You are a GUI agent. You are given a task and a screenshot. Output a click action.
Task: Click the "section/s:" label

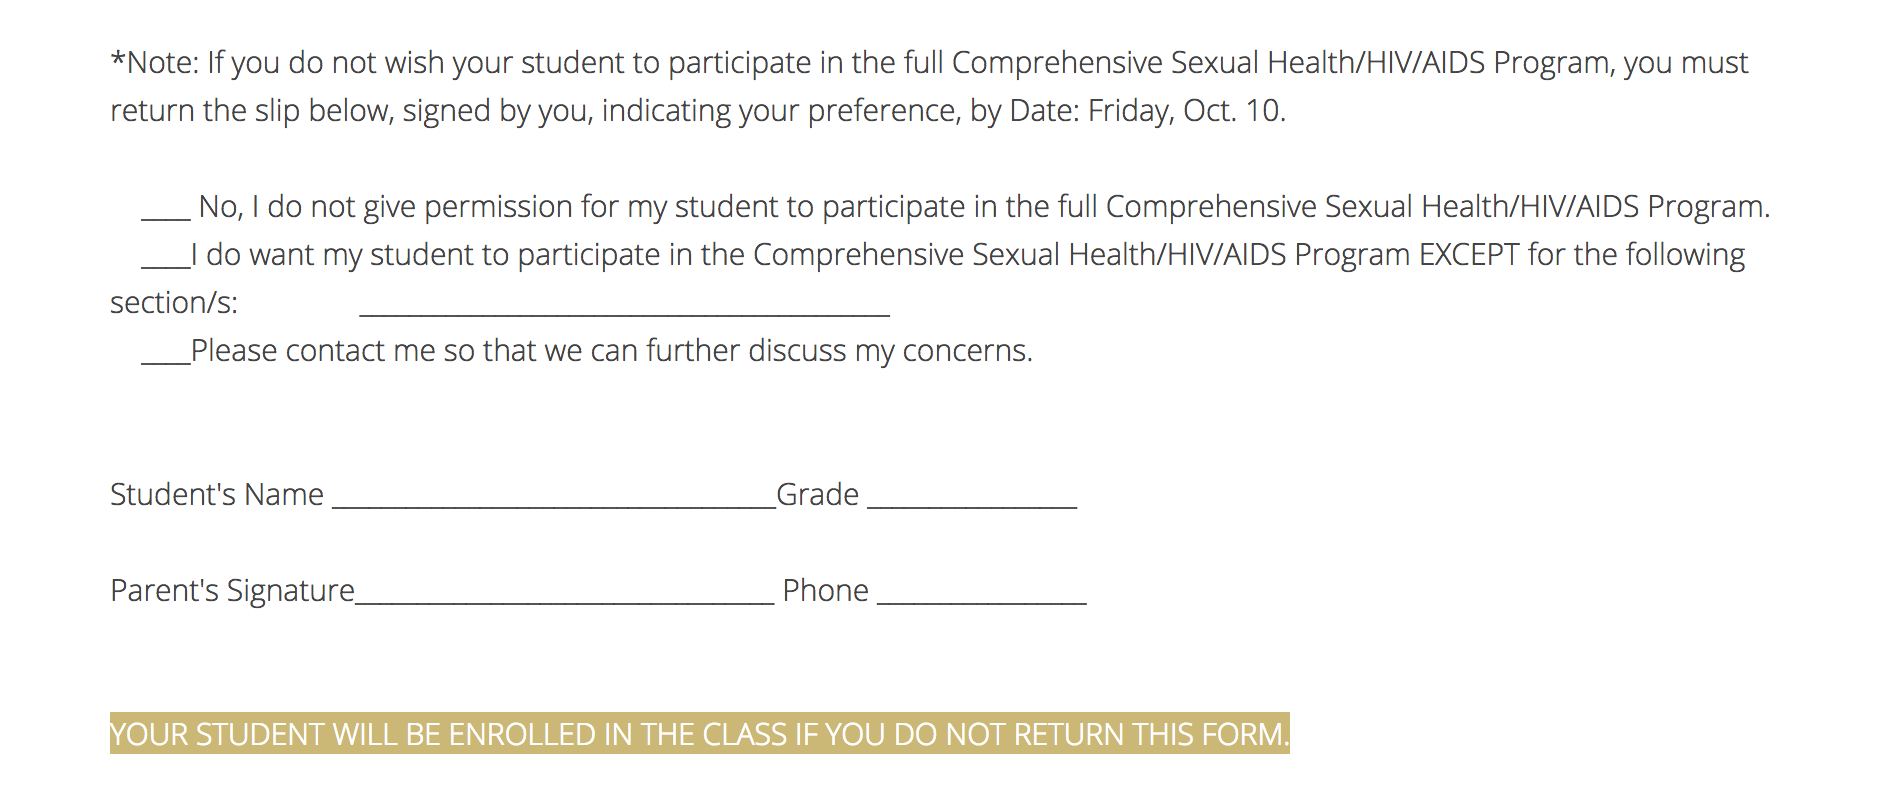[174, 302]
